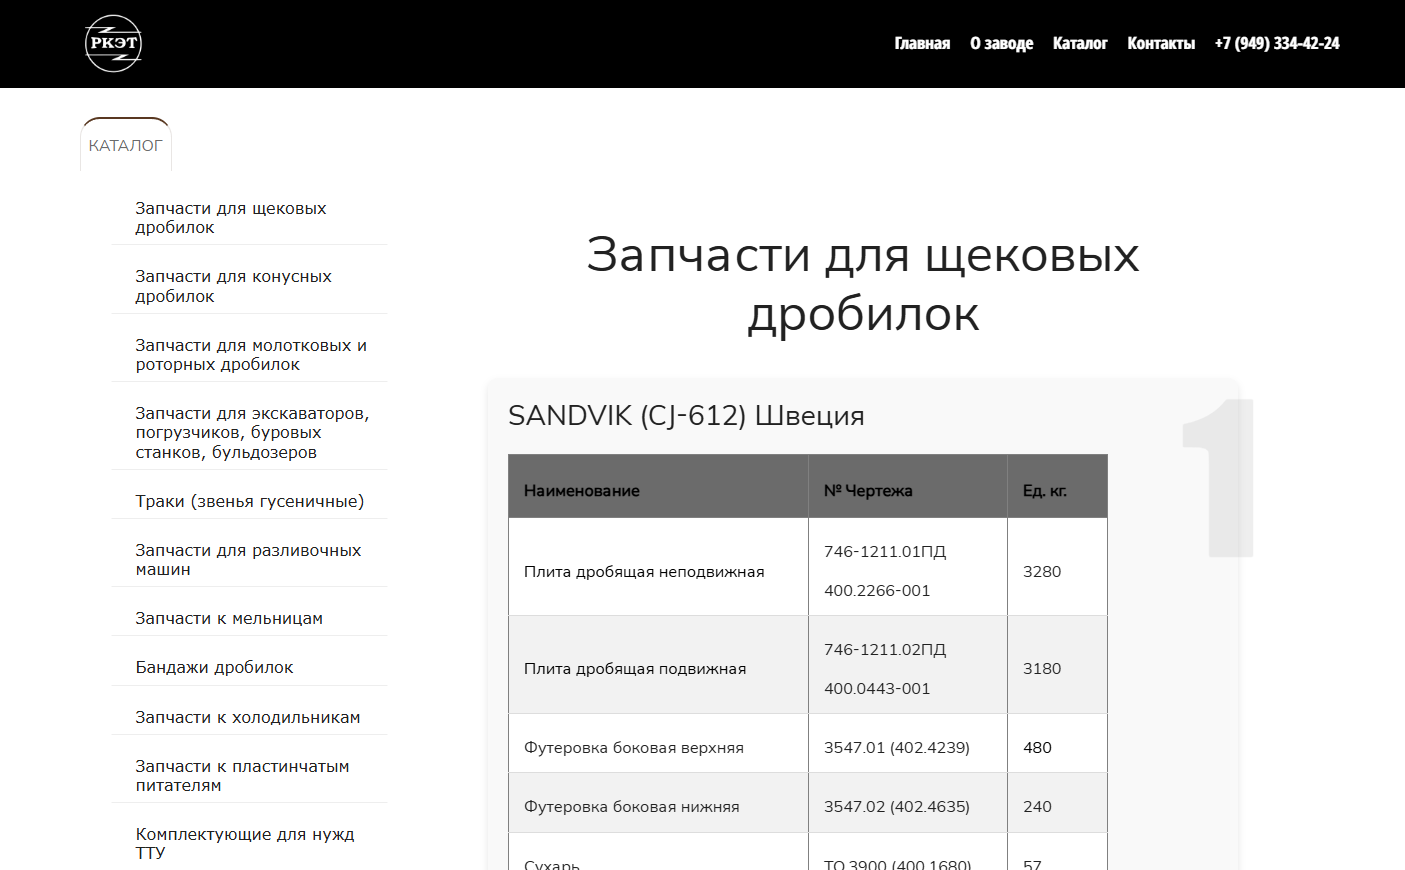Open Бандажи дробилок category

pyautogui.click(x=214, y=667)
